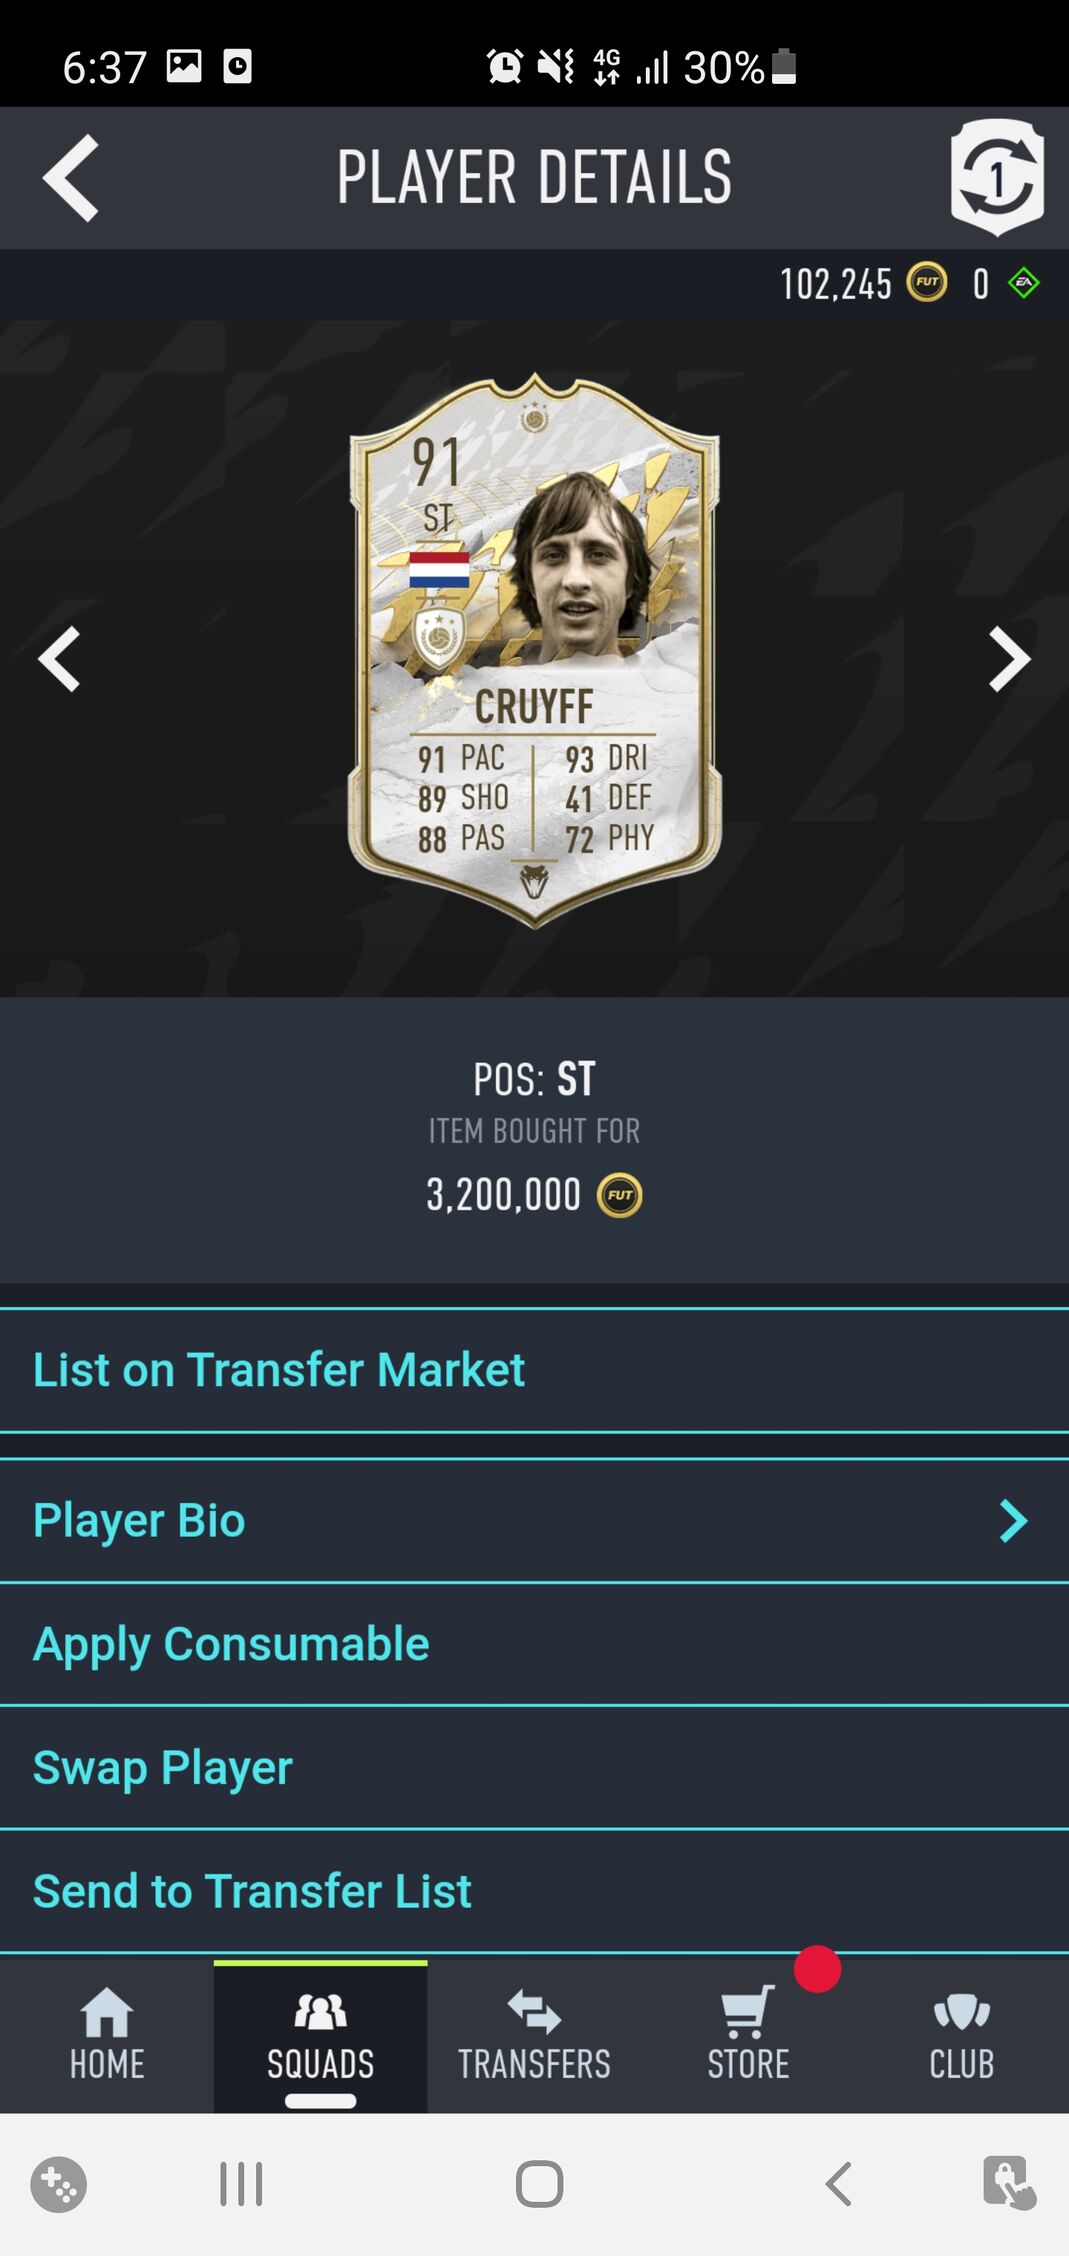Open the Store cart tab

(748, 2036)
